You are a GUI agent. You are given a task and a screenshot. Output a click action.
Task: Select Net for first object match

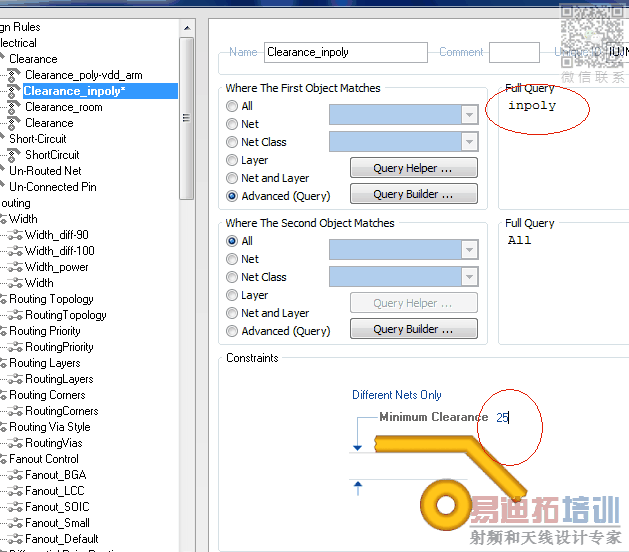pyautogui.click(x=232, y=124)
